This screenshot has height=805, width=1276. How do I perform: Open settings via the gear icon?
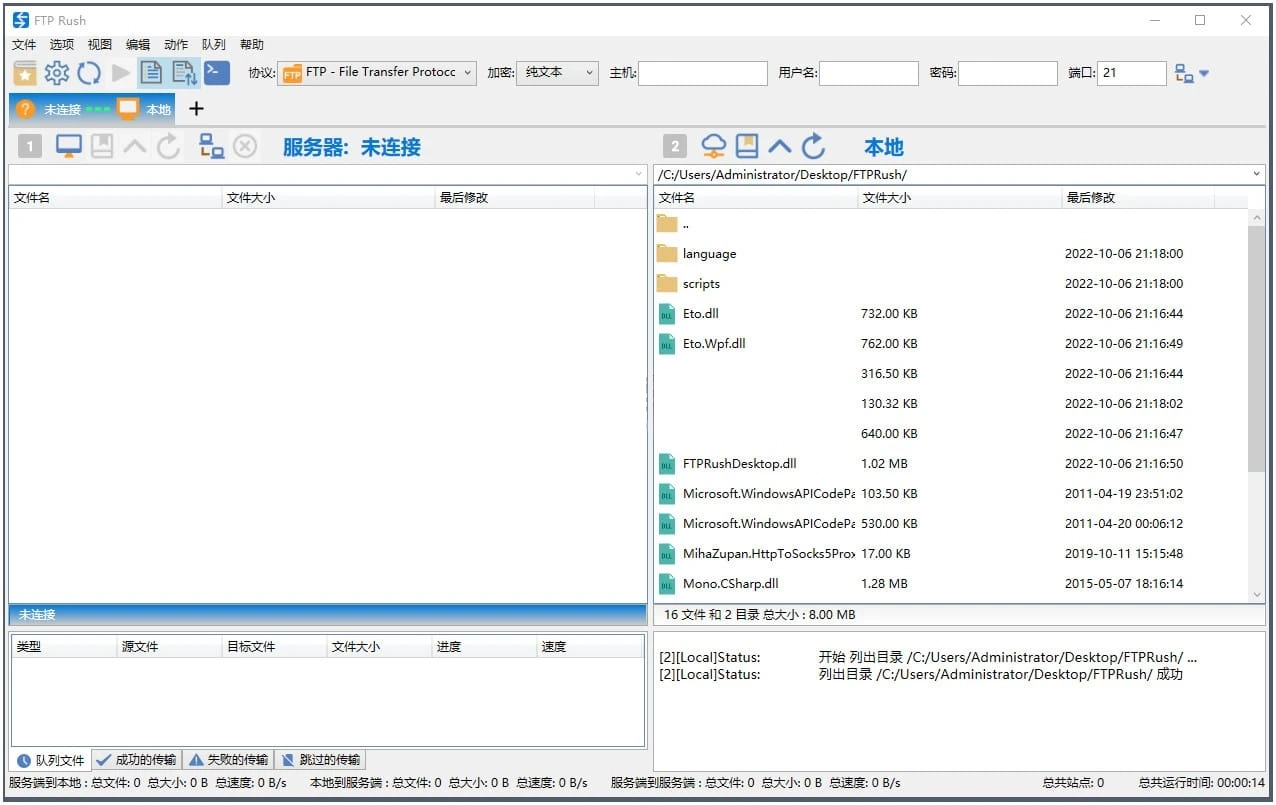click(57, 73)
